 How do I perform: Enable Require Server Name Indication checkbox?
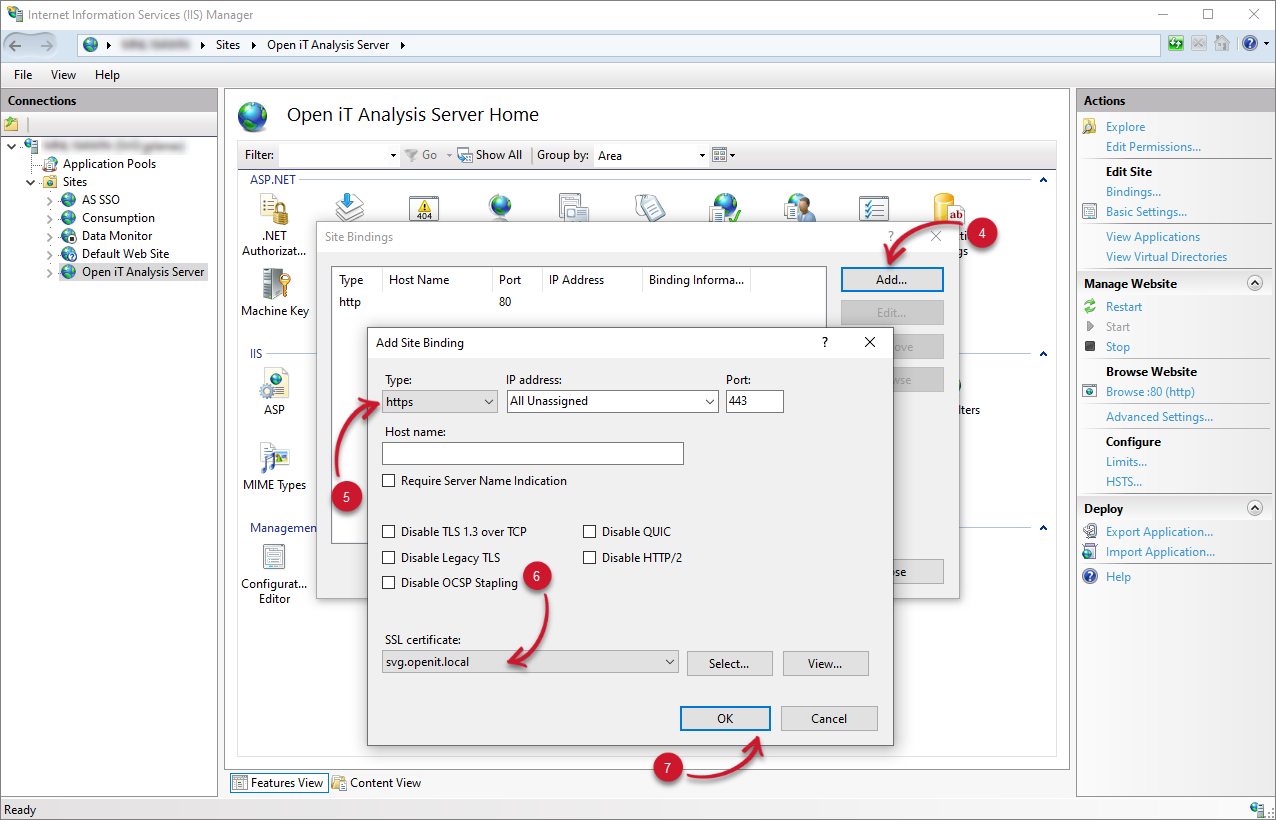[x=389, y=481]
